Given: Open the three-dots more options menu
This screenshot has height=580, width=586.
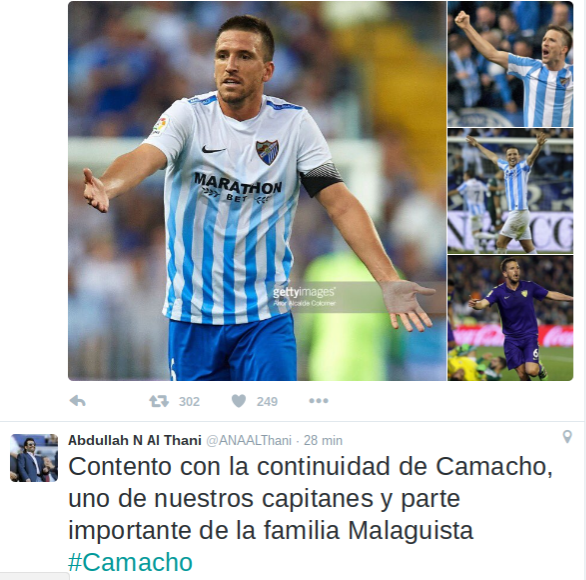Looking at the screenshot, I should pyautogui.click(x=319, y=401).
